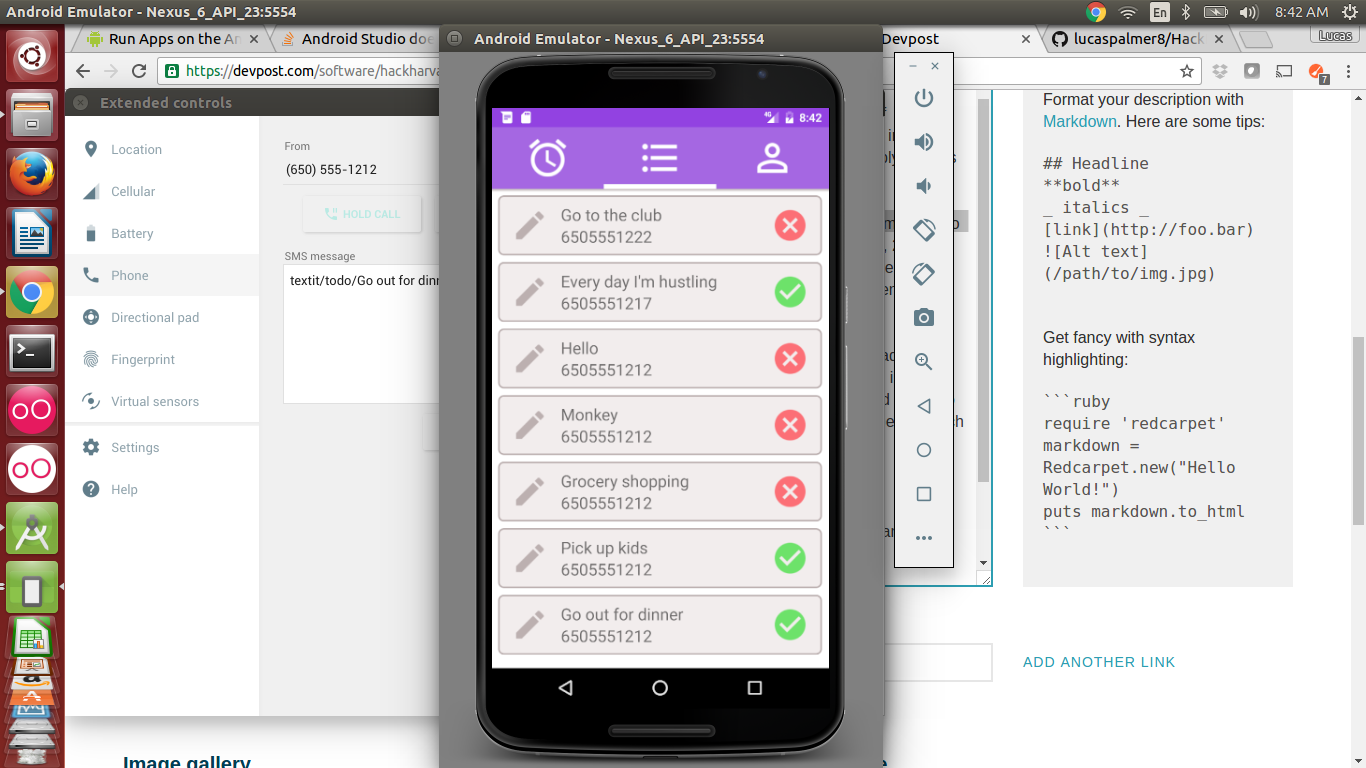The image size is (1366, 768).
Task: Edit 'Go out for dinner' pencil icon
Action: point(529,625)
